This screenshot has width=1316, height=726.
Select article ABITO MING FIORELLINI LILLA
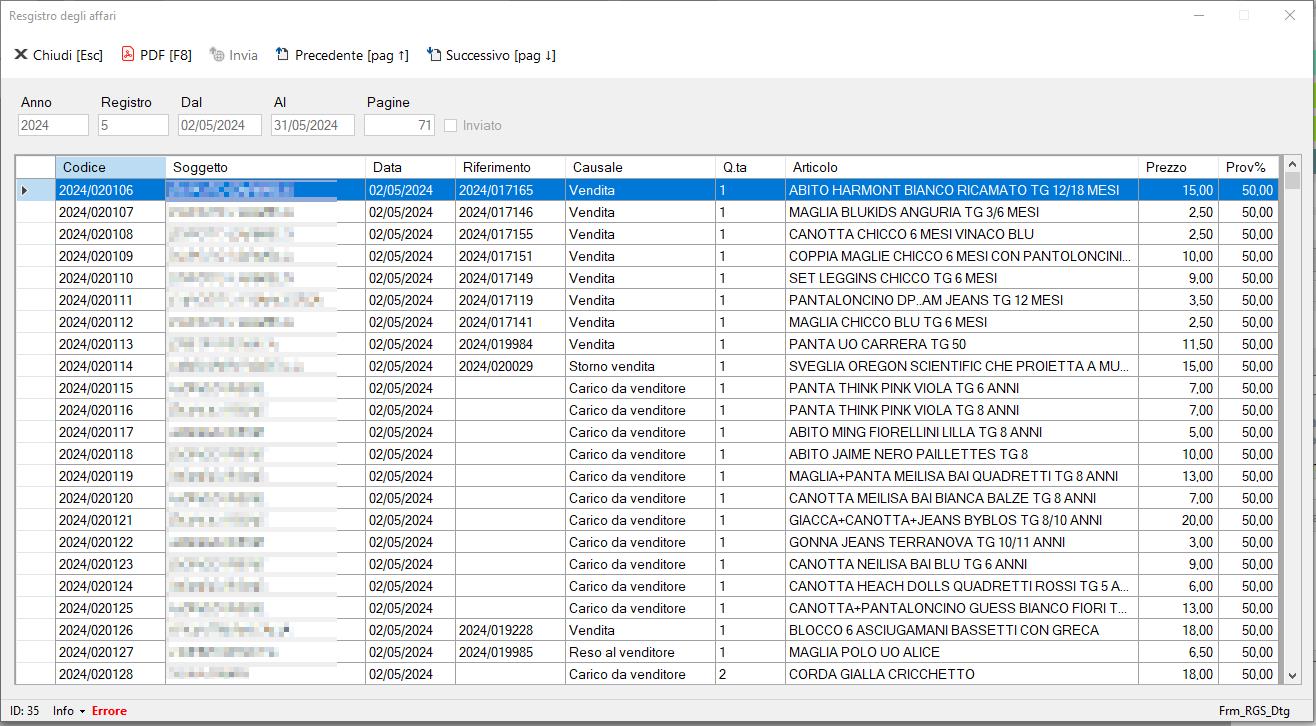[x=962, y=432]
